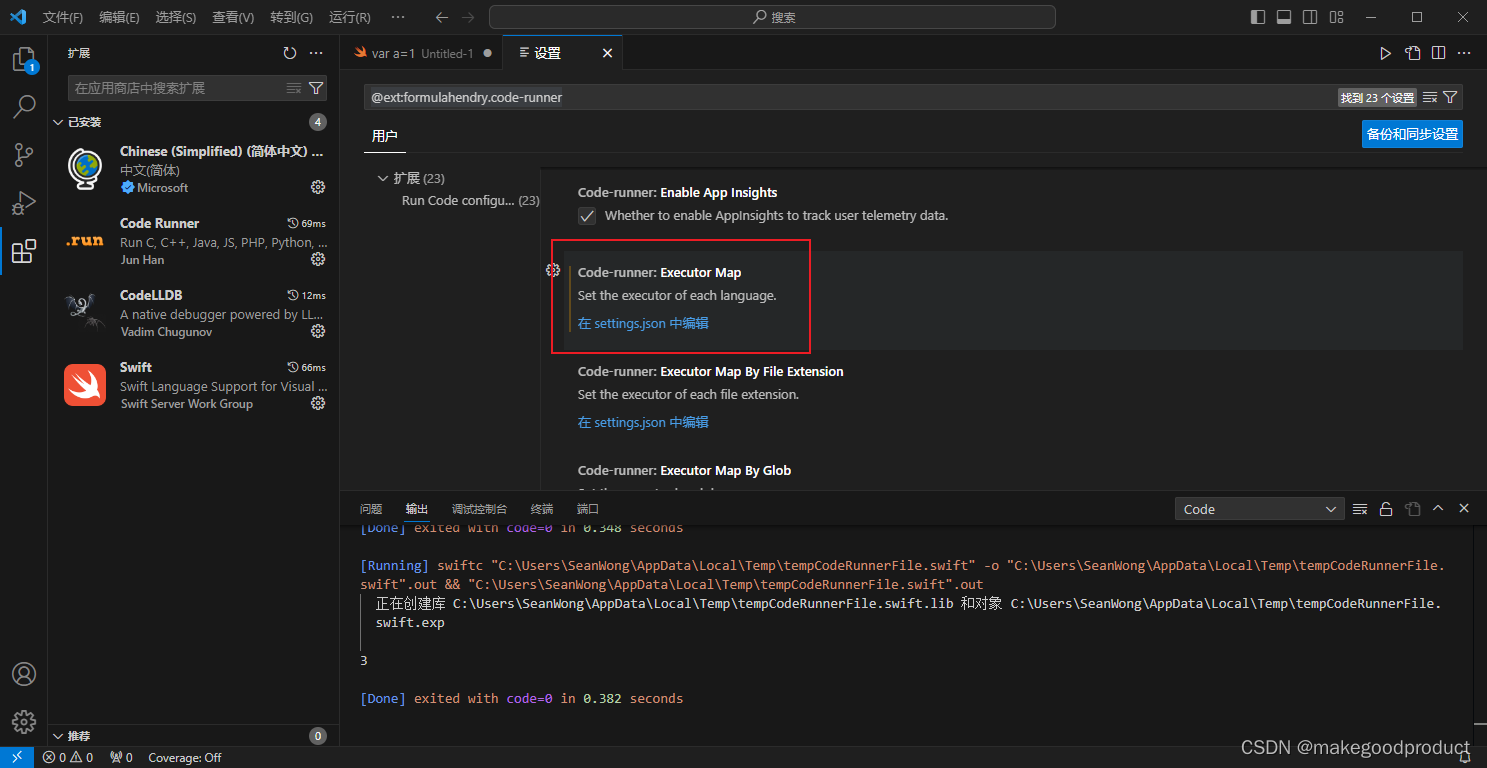
Task: Open the View menu
Action: point(233,17)
